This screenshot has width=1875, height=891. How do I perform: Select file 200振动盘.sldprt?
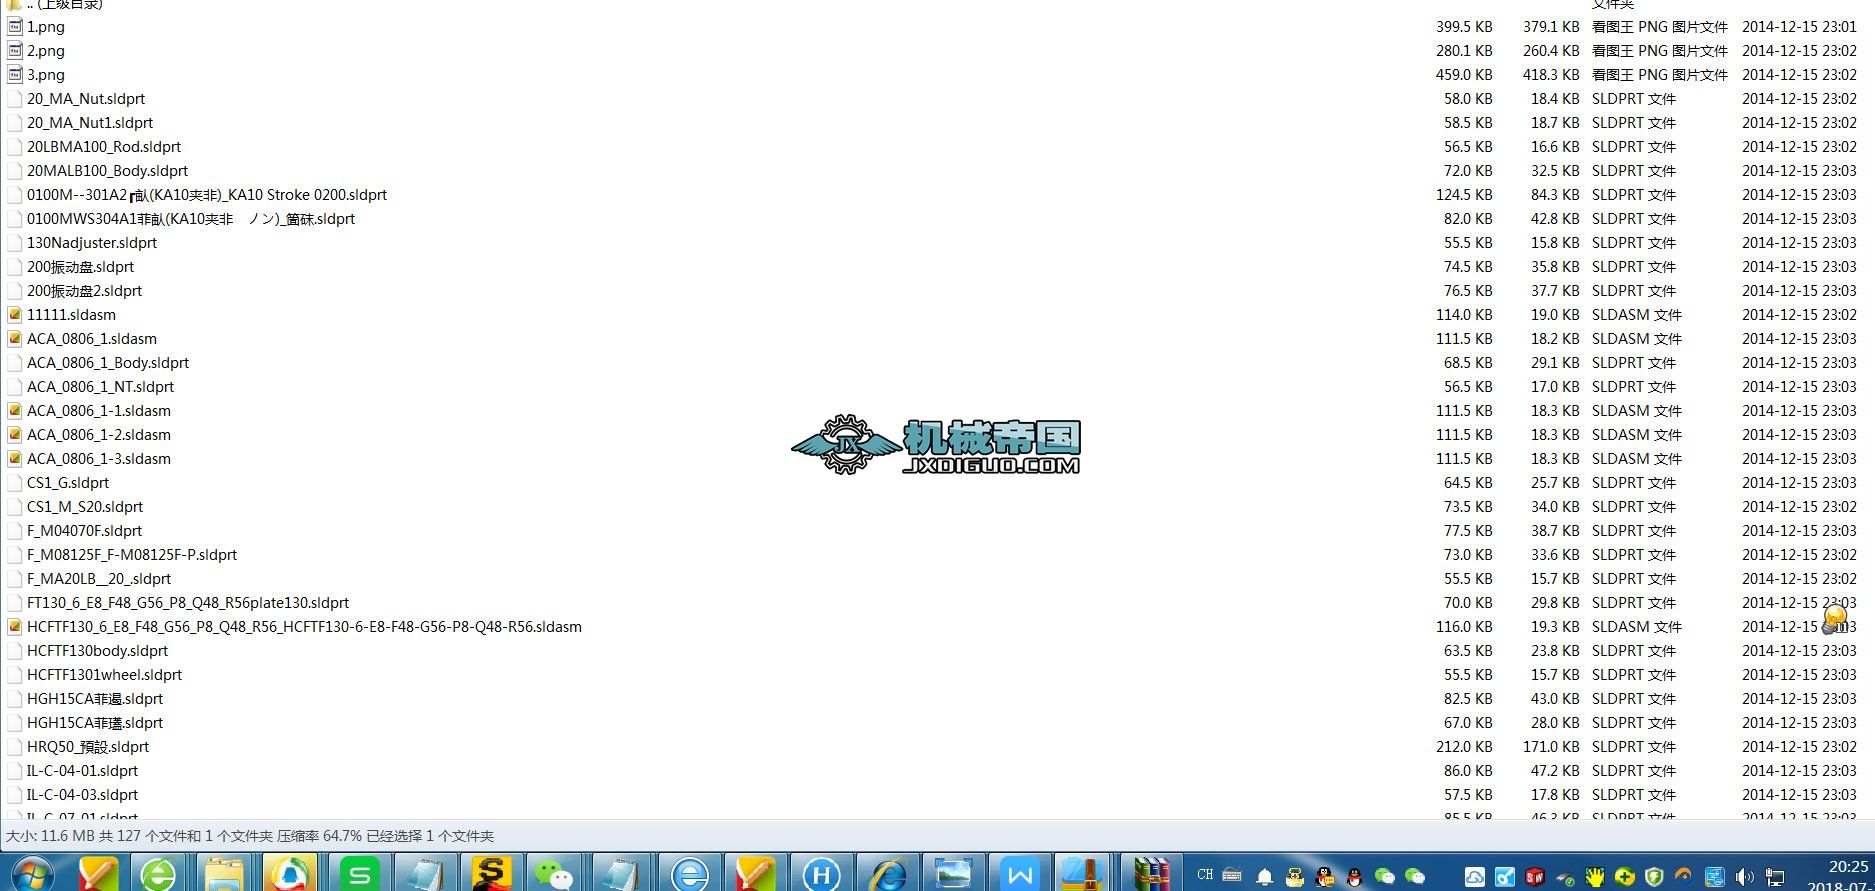pyautogui.click(x=80, y=267)
